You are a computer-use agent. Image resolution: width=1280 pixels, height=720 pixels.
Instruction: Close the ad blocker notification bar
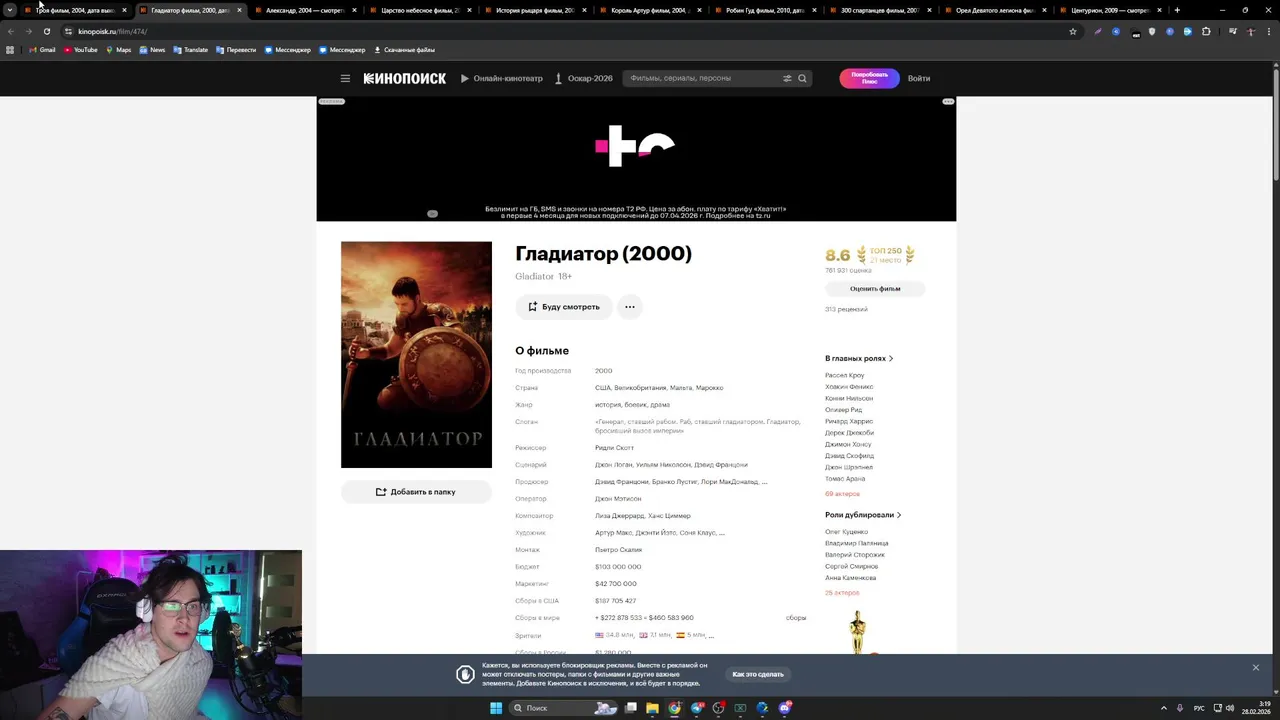(x=1256, y=668)
